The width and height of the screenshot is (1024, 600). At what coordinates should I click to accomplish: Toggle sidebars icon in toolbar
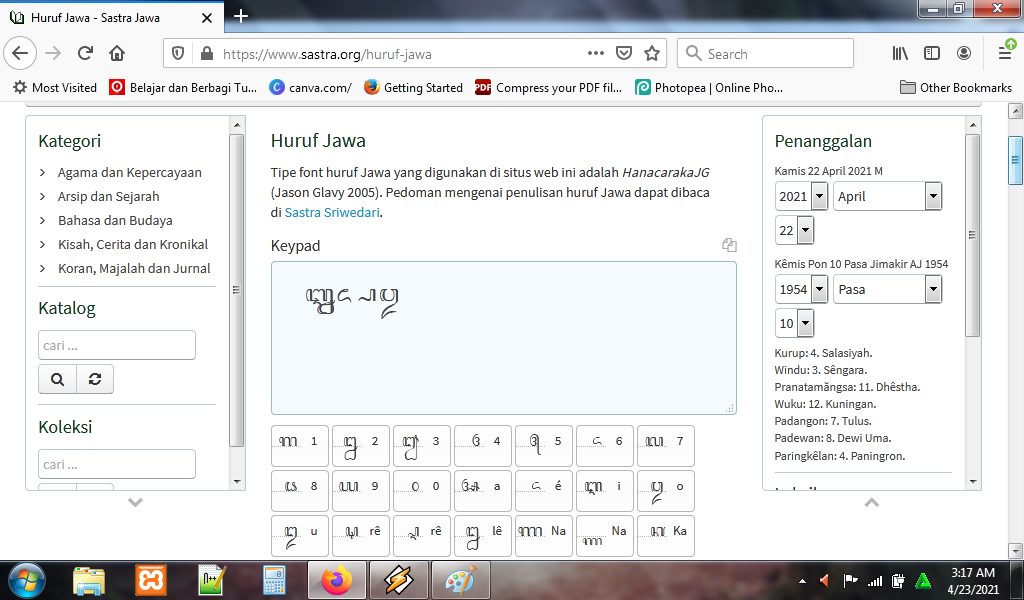pos(932,54)
